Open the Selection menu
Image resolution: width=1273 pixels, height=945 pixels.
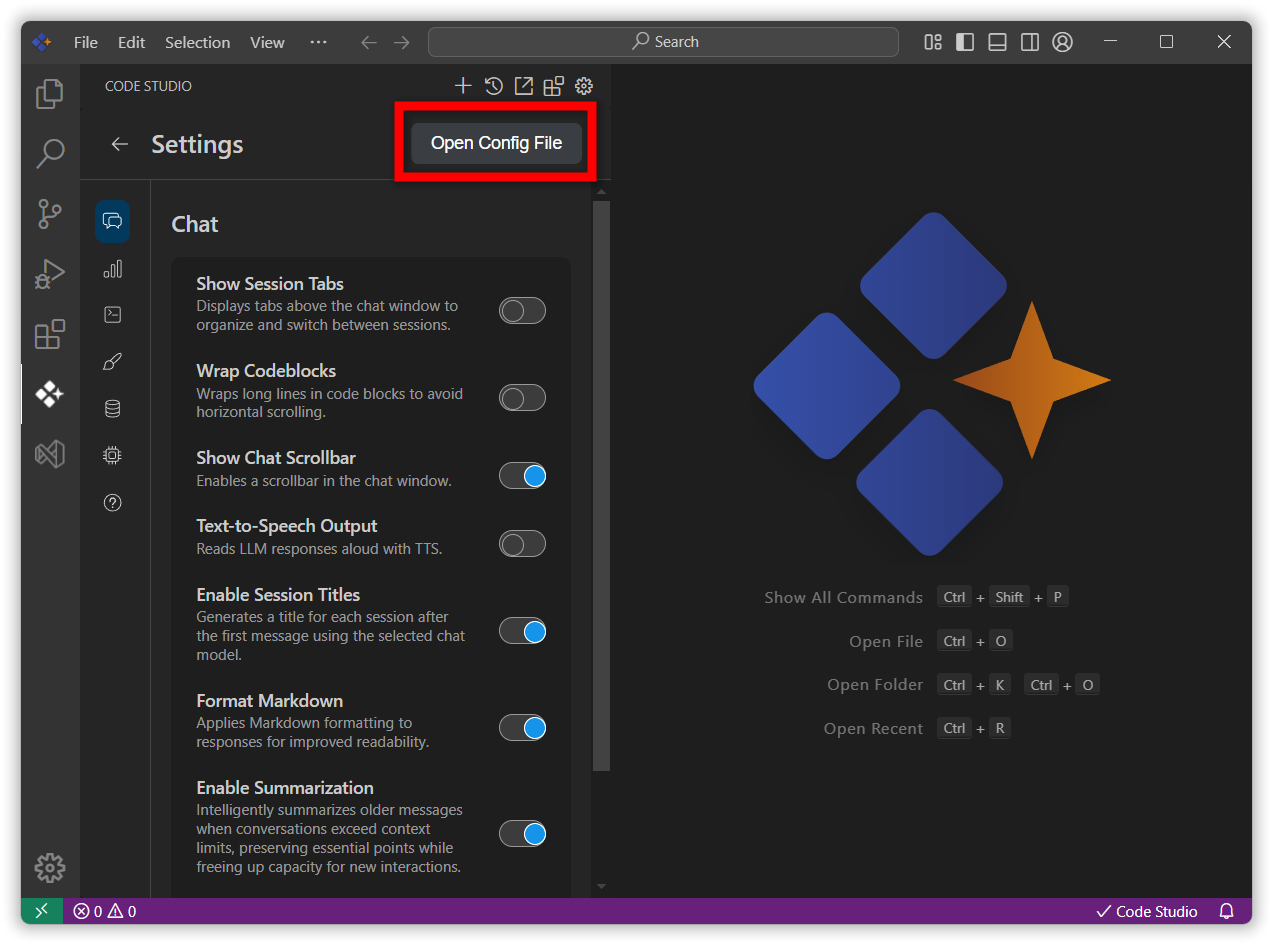tap(197, 42)
